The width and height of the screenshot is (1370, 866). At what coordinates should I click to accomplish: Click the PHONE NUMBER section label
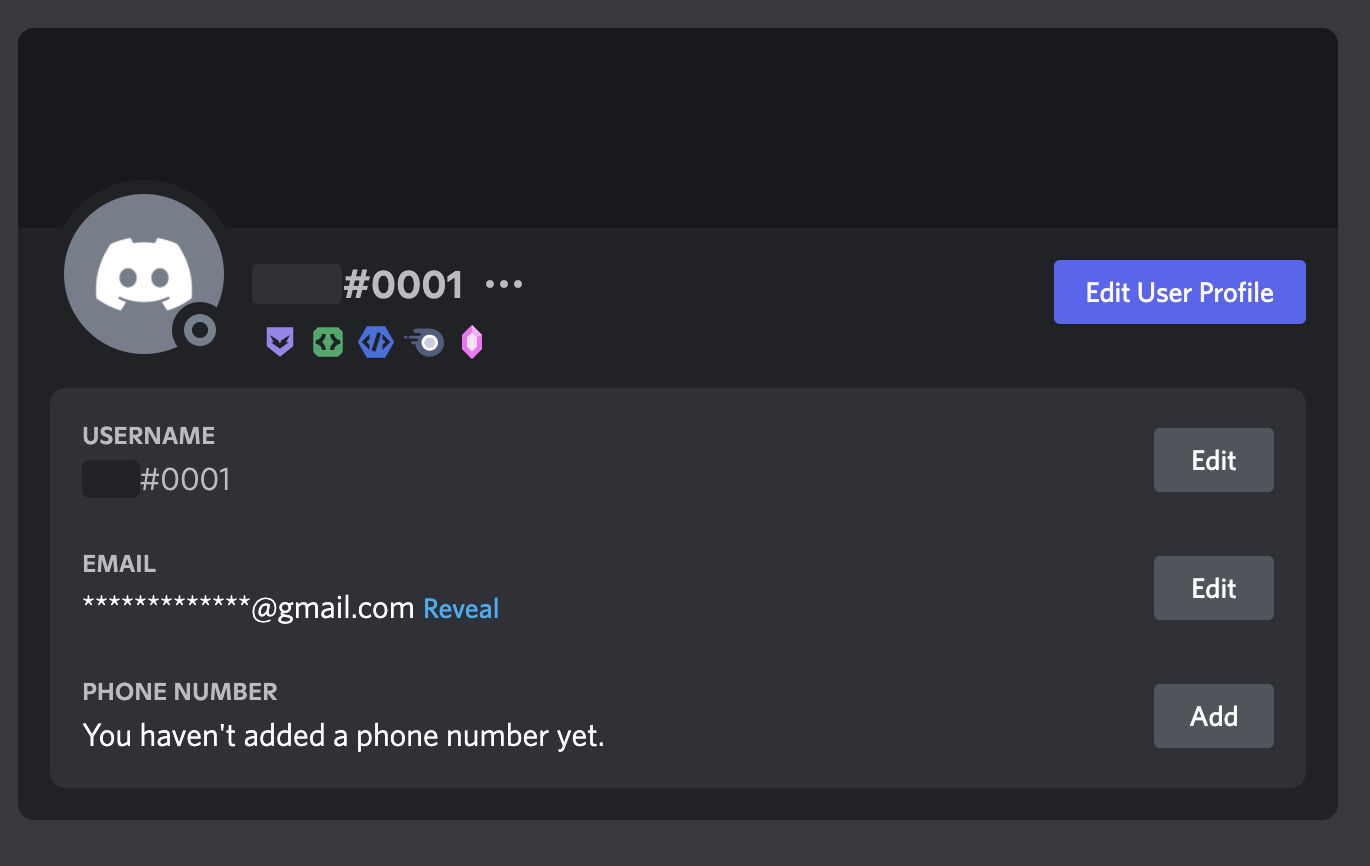point(180,692)
